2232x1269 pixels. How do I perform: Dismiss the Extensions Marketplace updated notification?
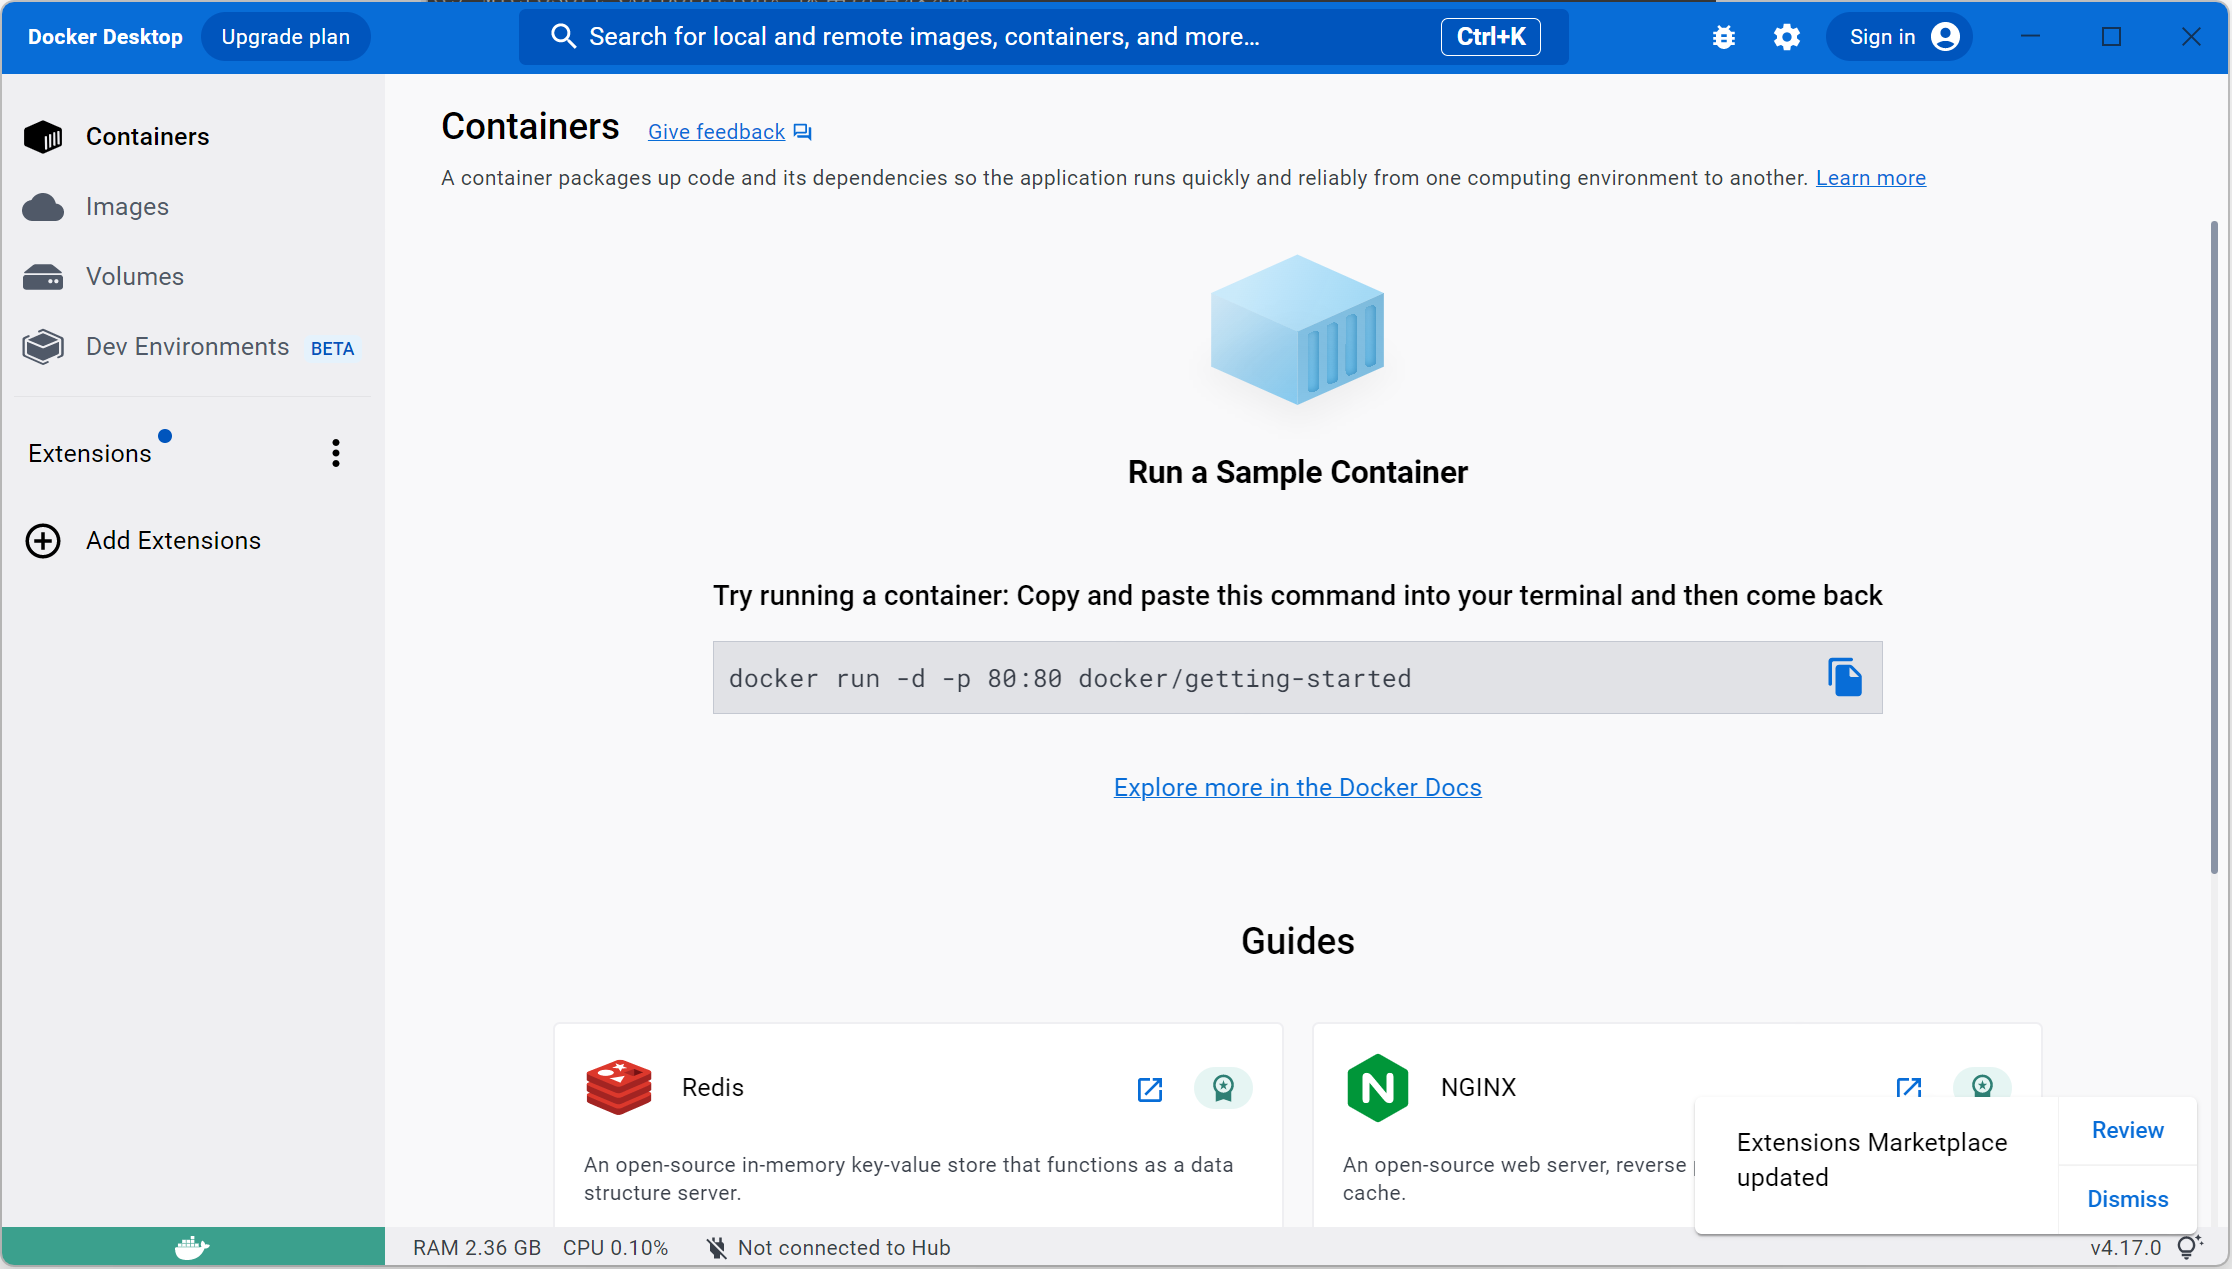[2127, 1198]
